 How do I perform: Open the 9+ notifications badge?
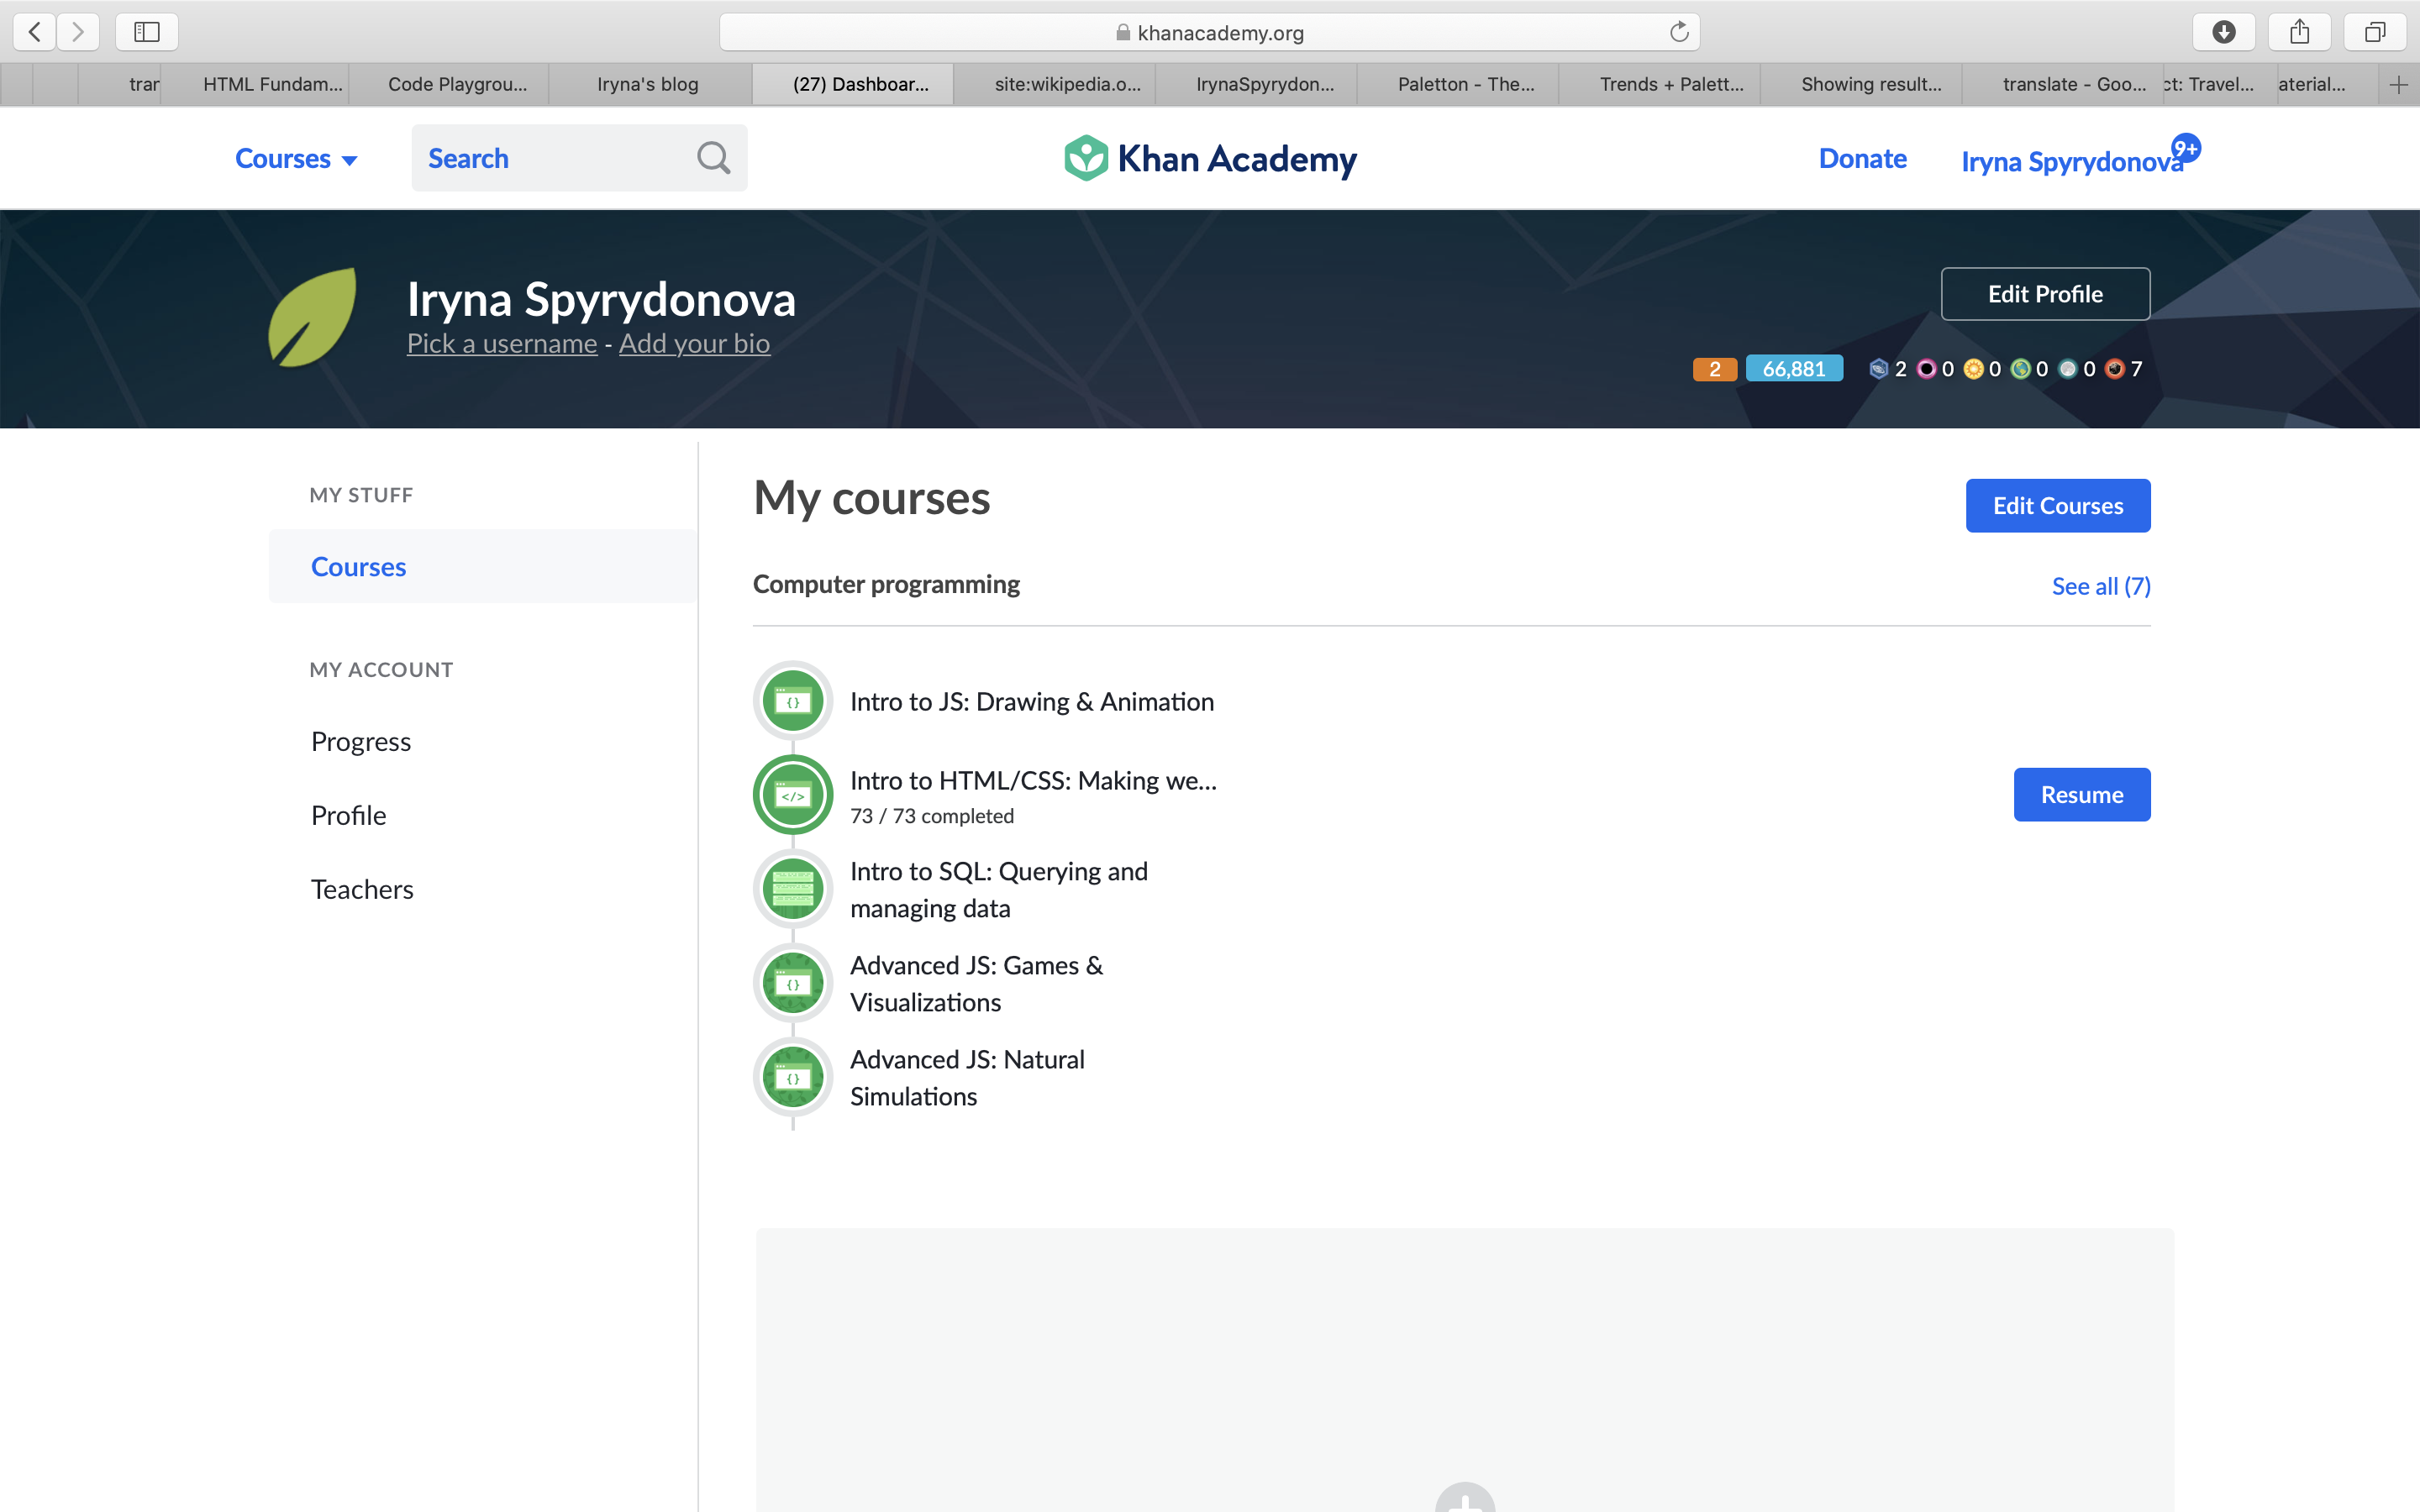point(2186,149)
